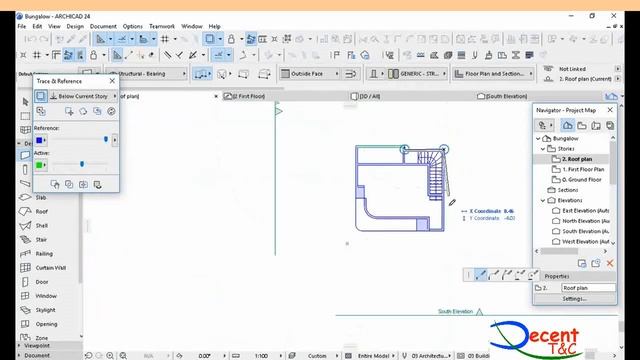Click the Reference intensity slider handle
Screen dimensions: 640x360
click(106, 140)
